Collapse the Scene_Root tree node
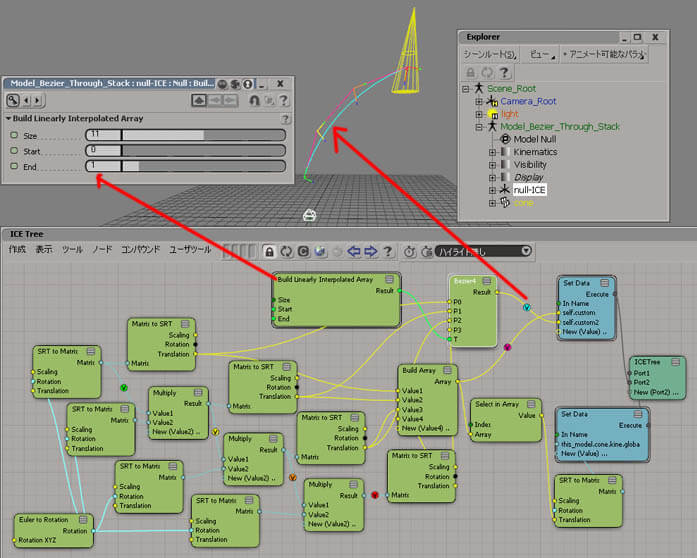 466,89
